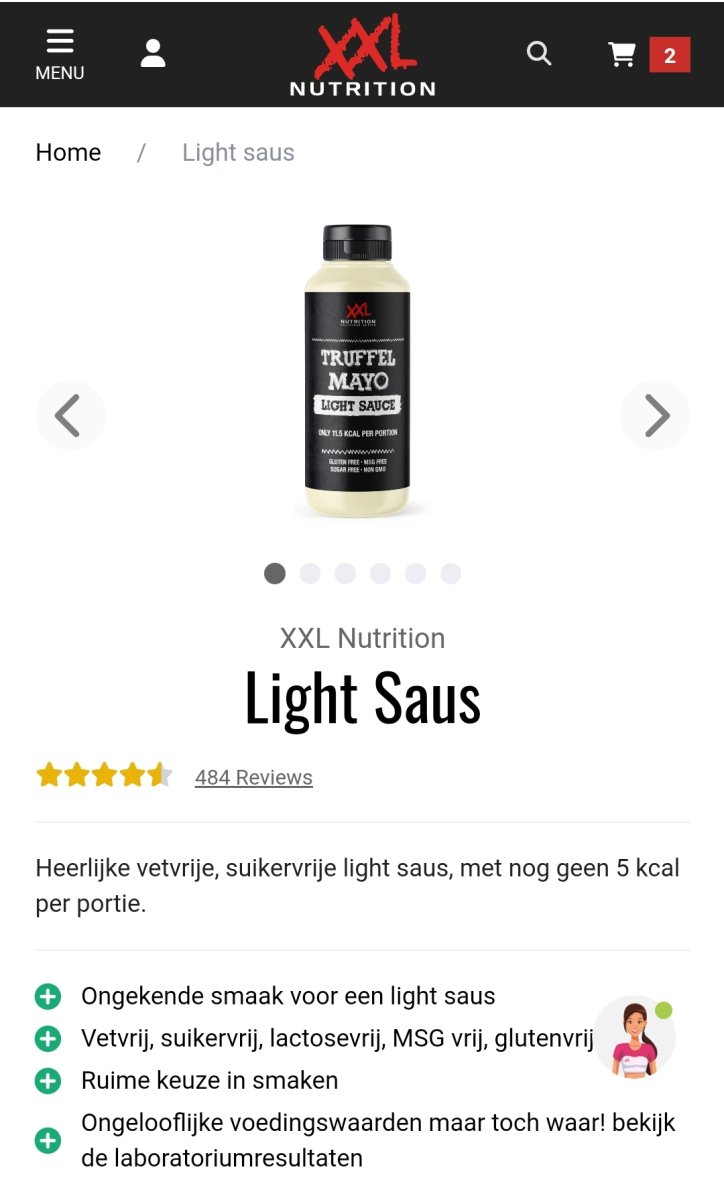Image resolution: width=724 pixels, height=1200 pixels.
Task: Select the second carousel dot
Action: 310,573
